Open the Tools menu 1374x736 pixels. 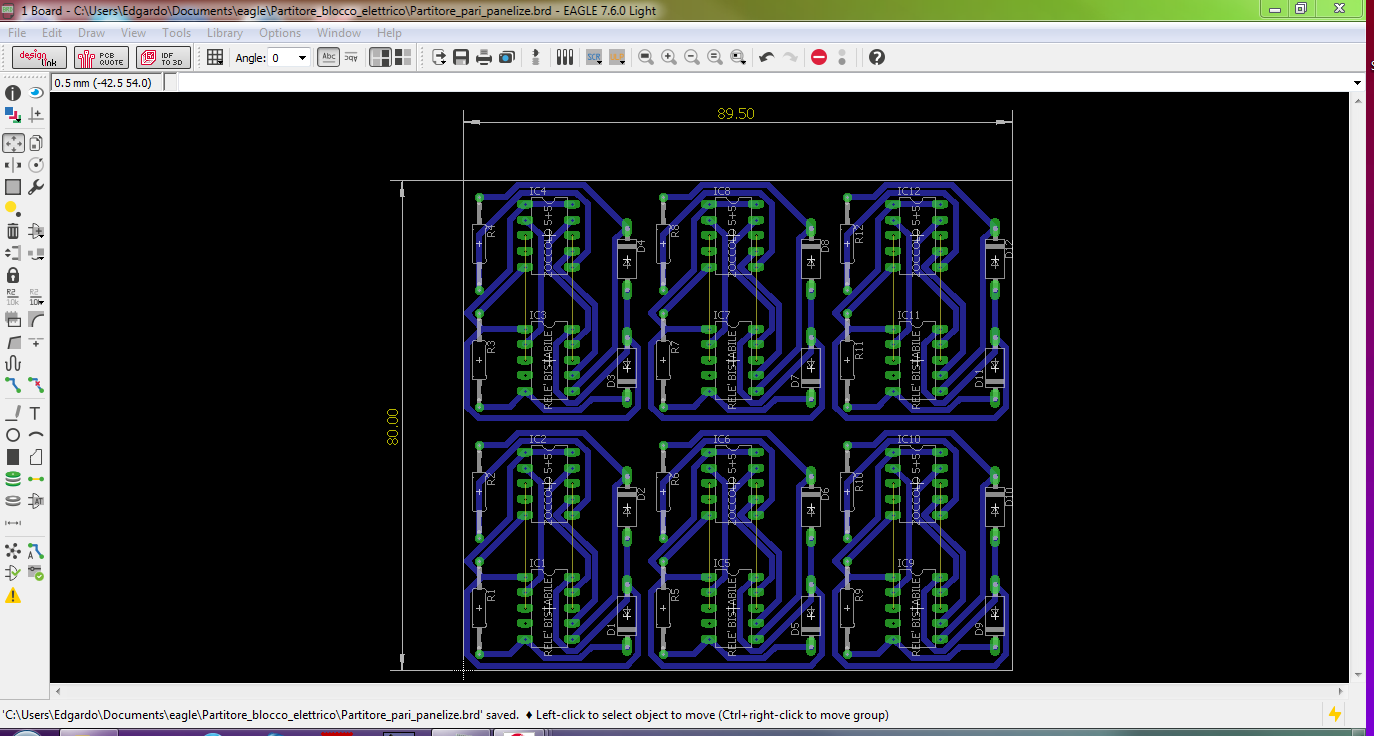176,33
